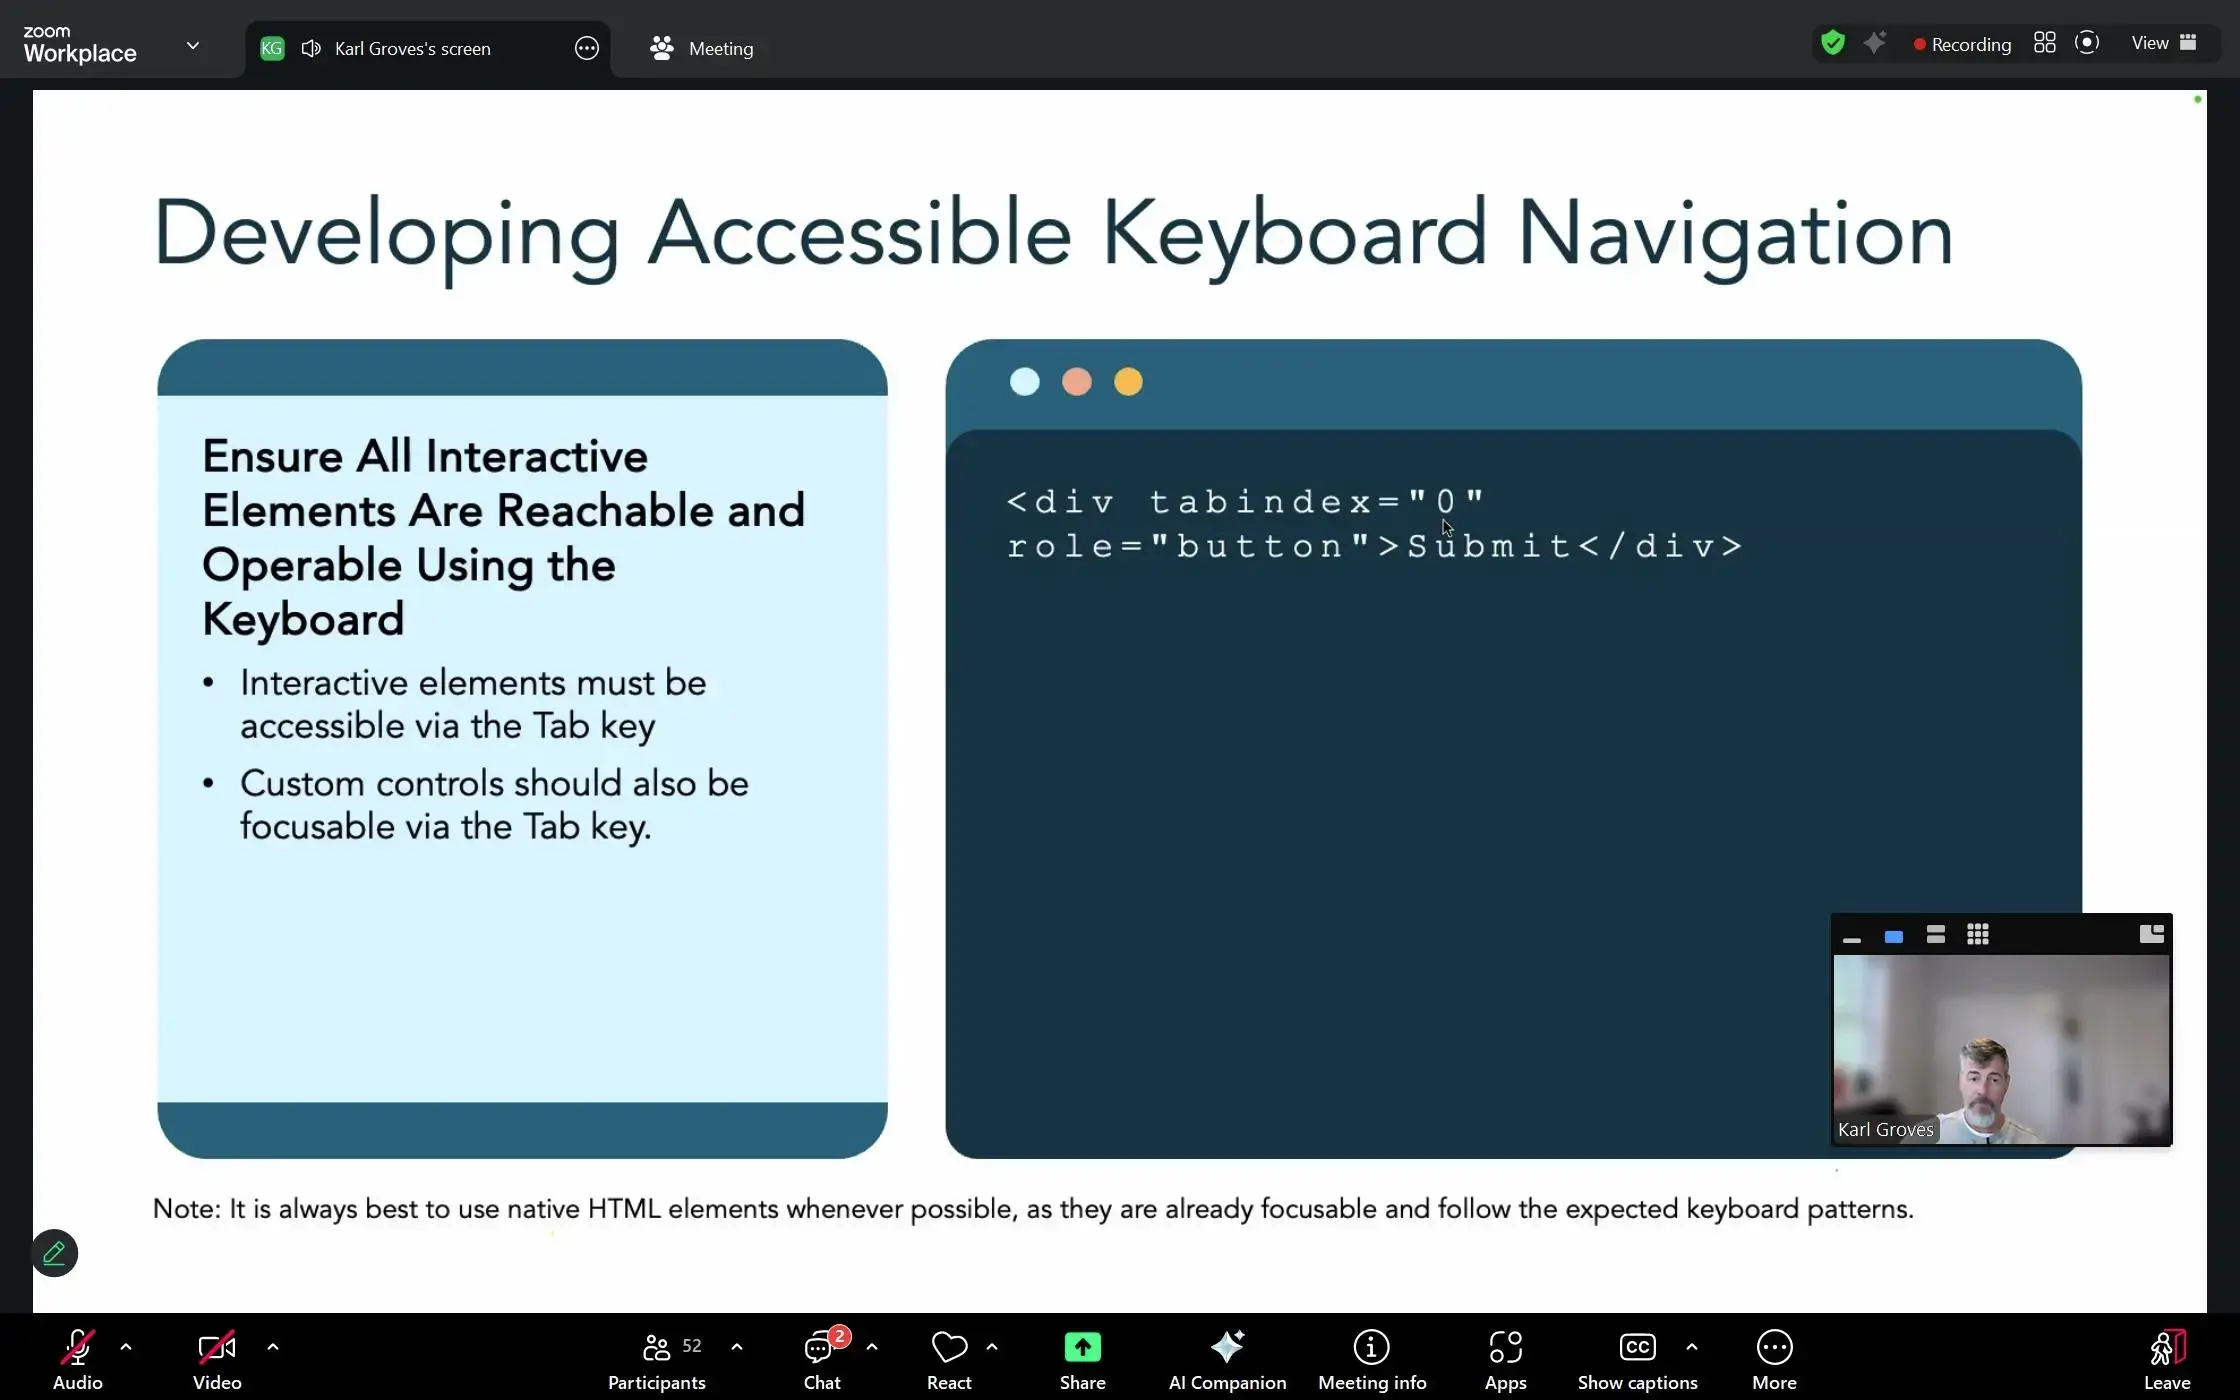Expand caption options caret
This screenshot has width=2240, height=1400.
(1692, 1347)
